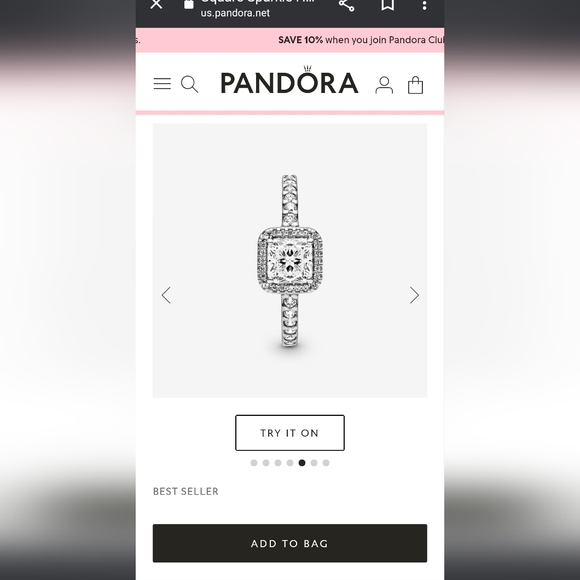Image resolution: width=580 pixels, height=580 pixels.
Task: Open the hamburger navigation menu
Action: (162, 84)
